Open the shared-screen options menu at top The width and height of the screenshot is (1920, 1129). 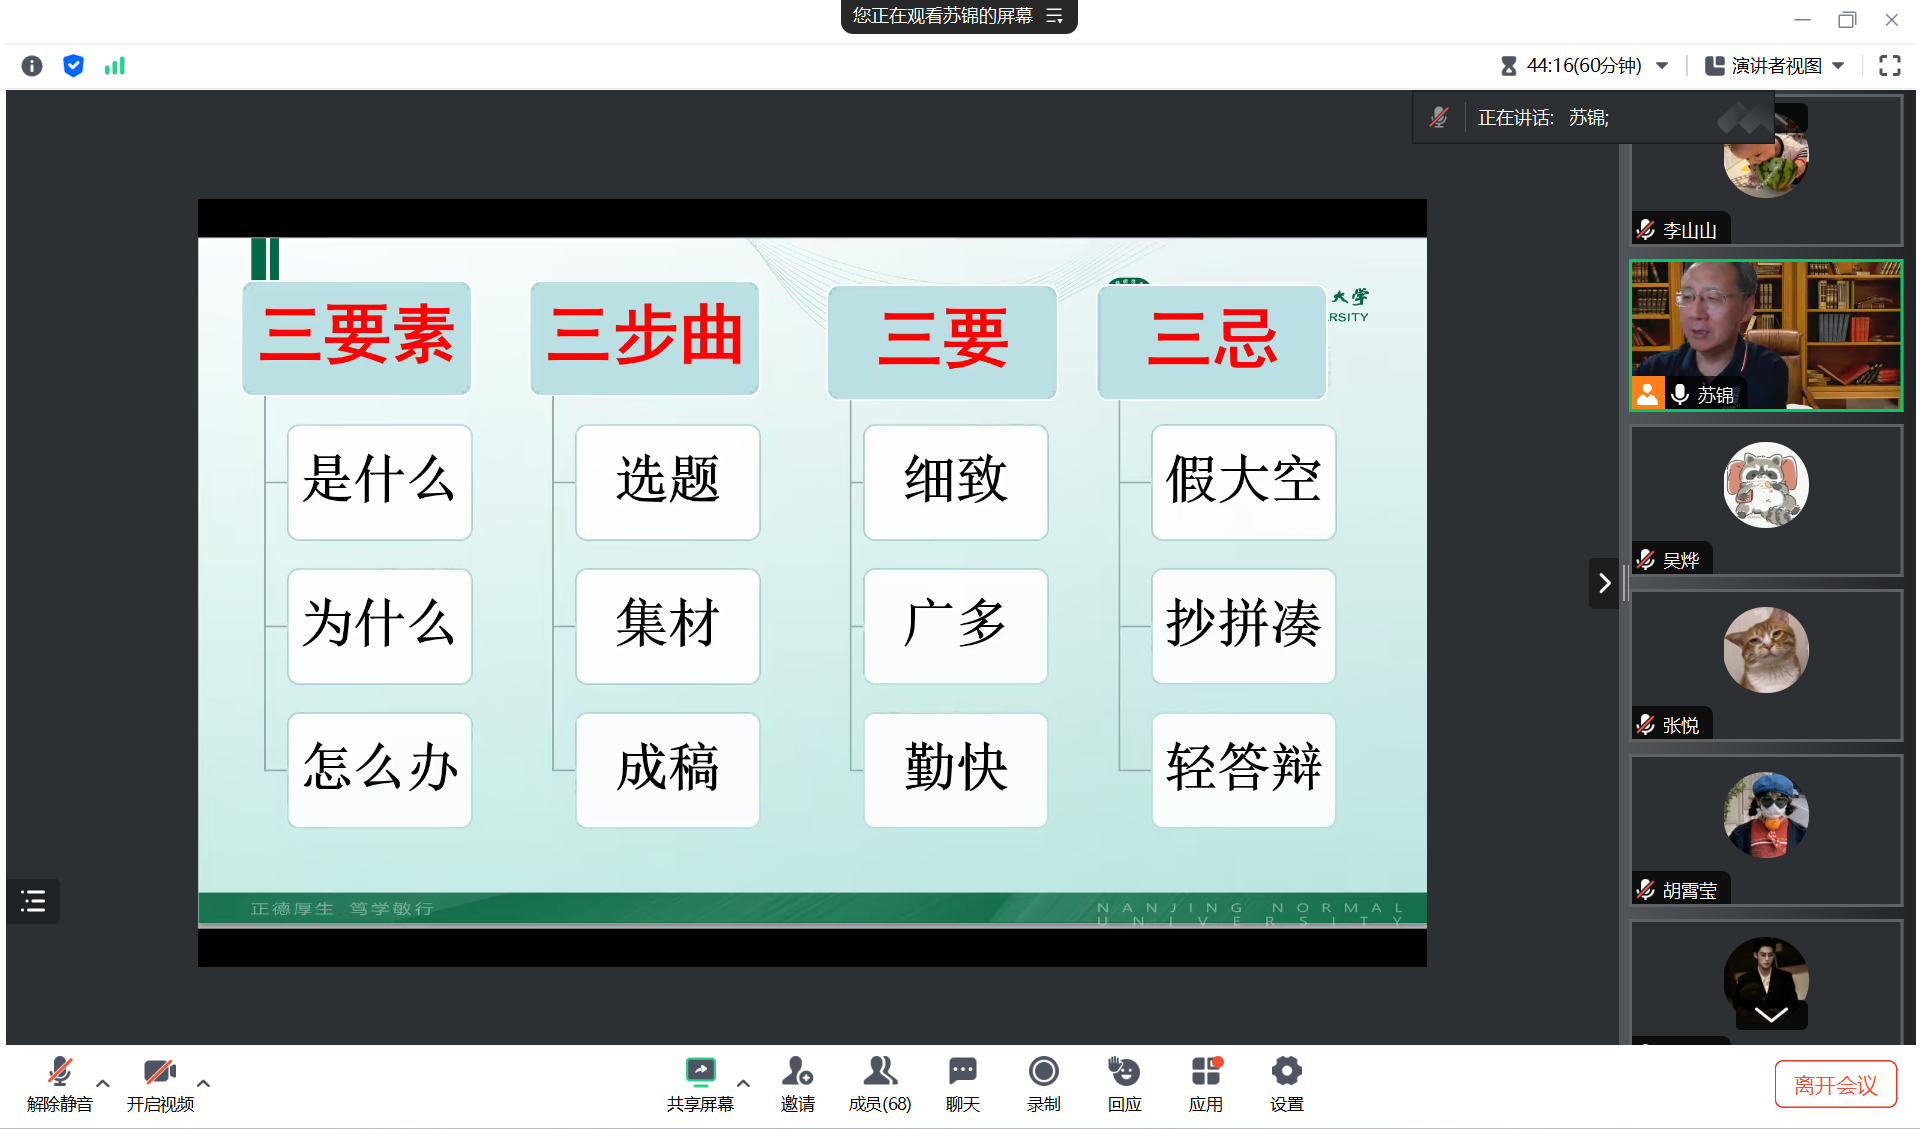tap(1055, 16)
